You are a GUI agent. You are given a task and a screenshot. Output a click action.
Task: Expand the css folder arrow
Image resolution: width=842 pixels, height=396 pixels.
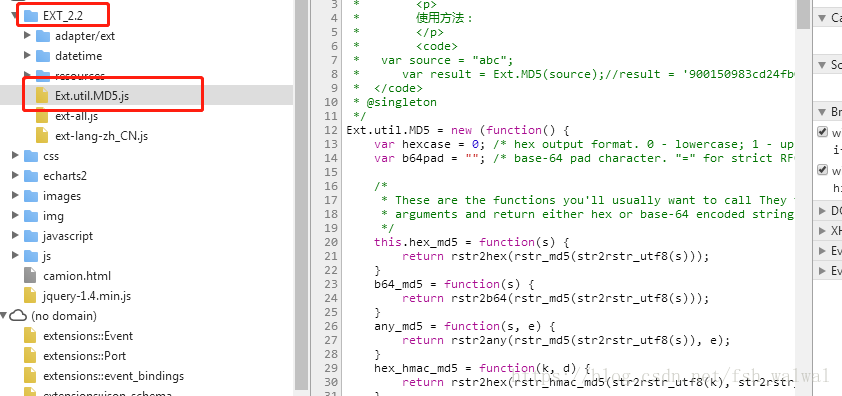coord(15,156)
